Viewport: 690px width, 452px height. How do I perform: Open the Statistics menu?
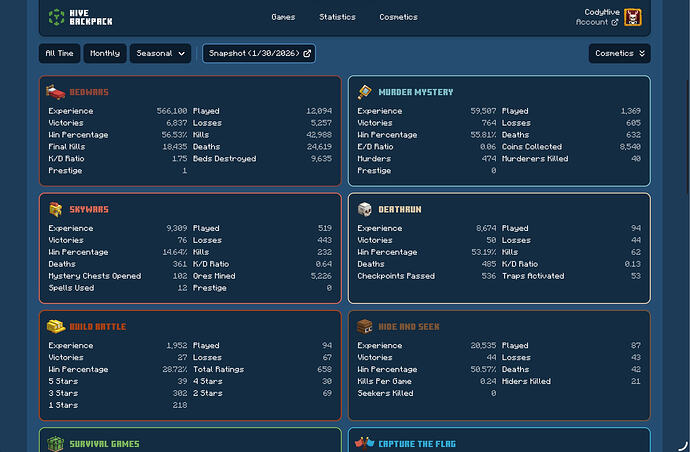click(337, 17)
